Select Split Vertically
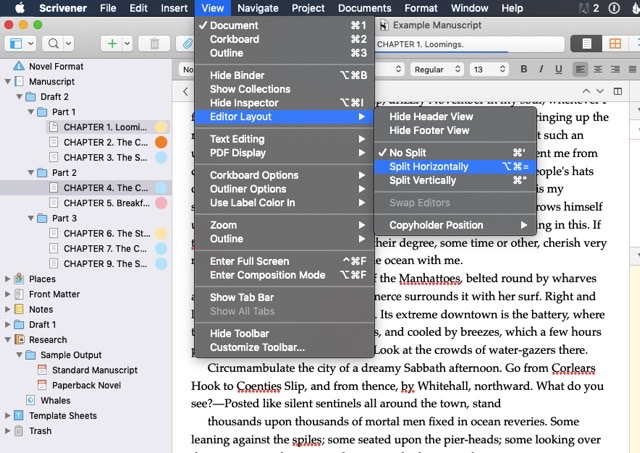The width and height of the screenshot is (640, 453). tap(455, 180)
